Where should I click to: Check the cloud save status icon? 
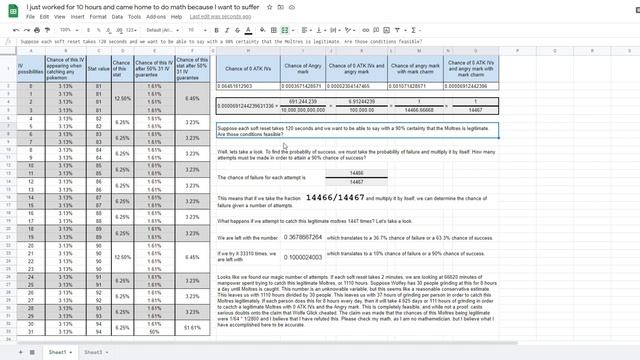pos(292,7)
